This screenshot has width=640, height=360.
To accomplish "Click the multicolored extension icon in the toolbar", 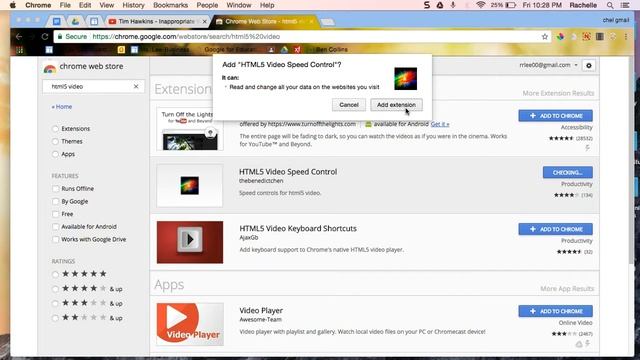I will click(x=560, y=37).
